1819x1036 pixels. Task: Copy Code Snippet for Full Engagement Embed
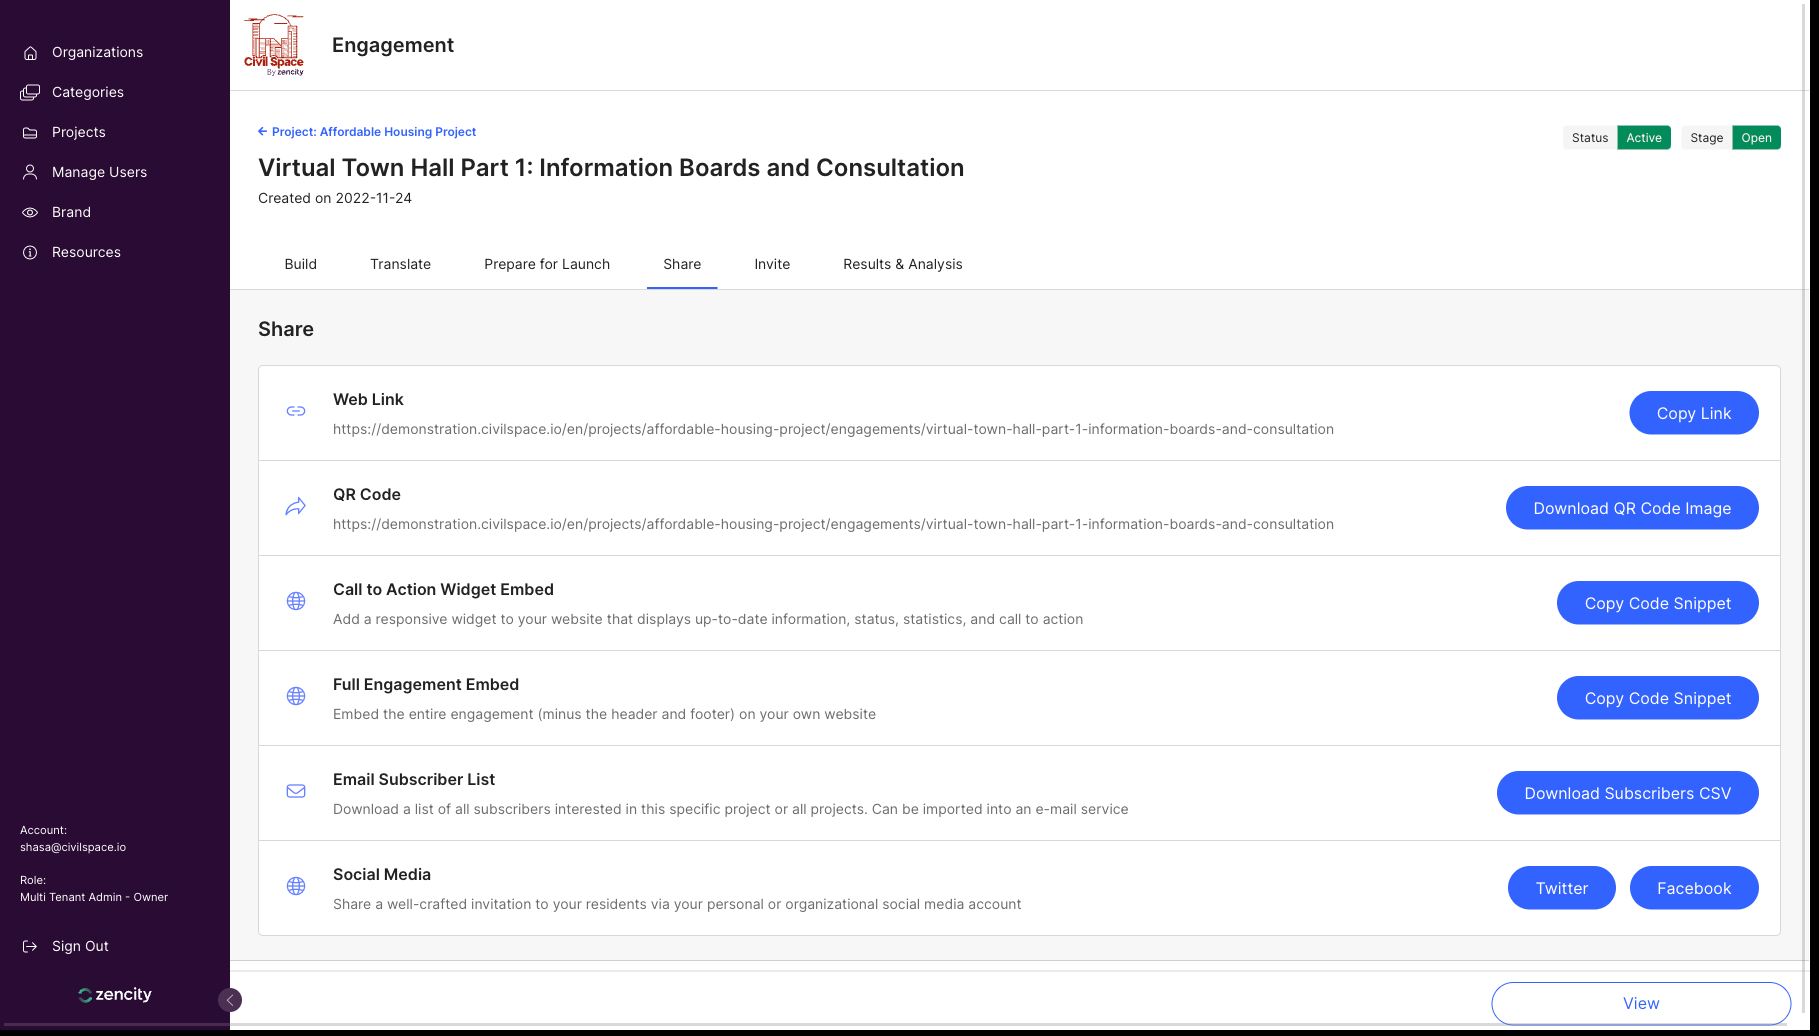coord(1657,698)
